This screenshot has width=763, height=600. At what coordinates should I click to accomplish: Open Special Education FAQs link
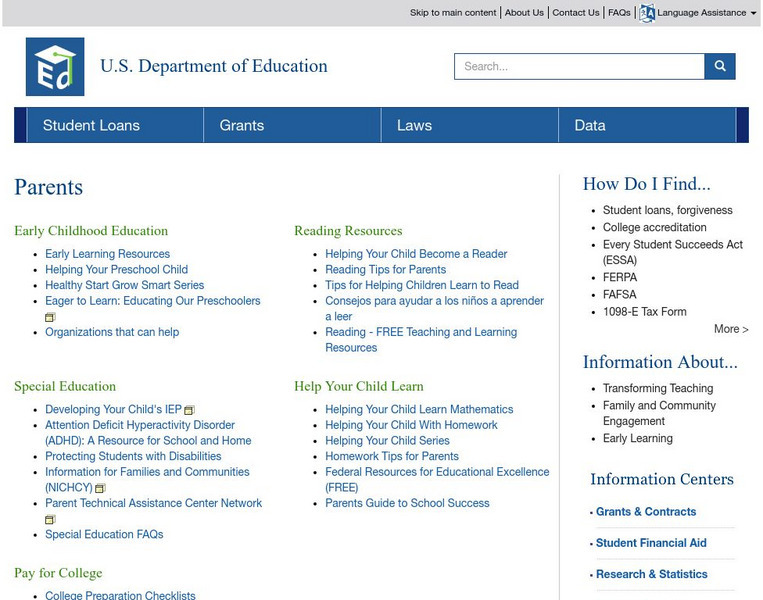[x=104, y=534]
